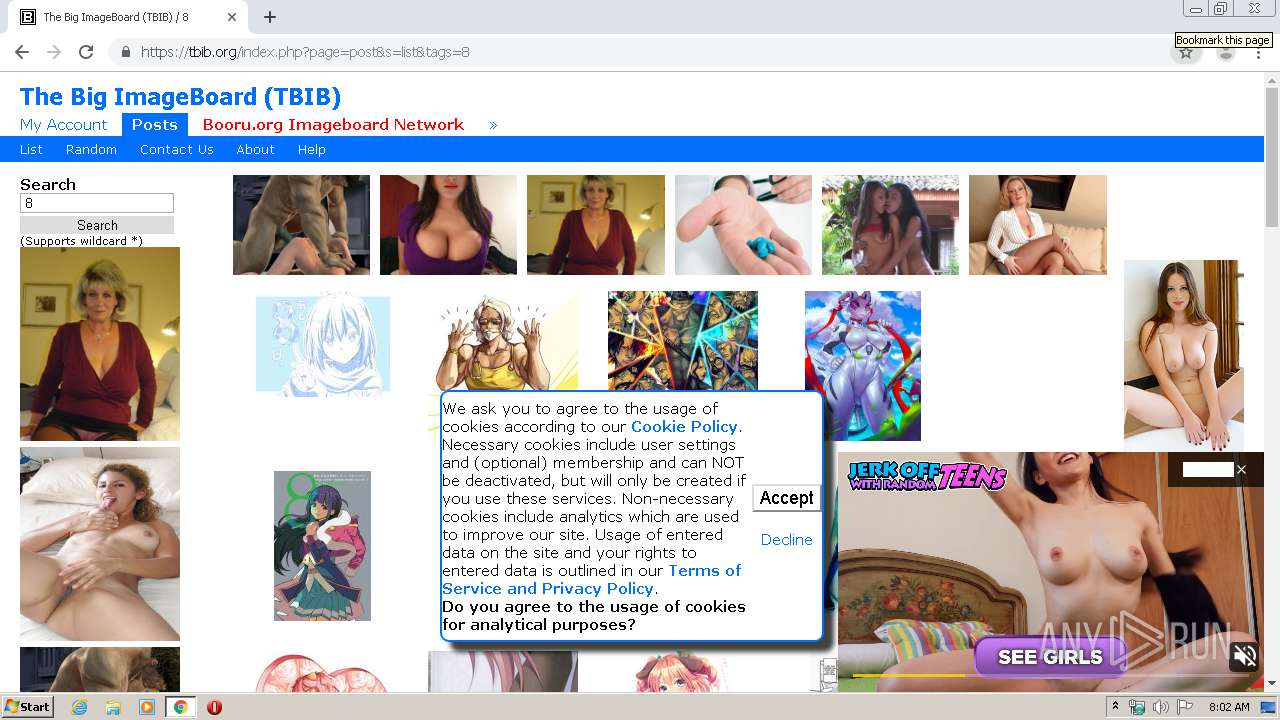Open The Big ImageBoard (TBIB) title link

click(180, 97)
